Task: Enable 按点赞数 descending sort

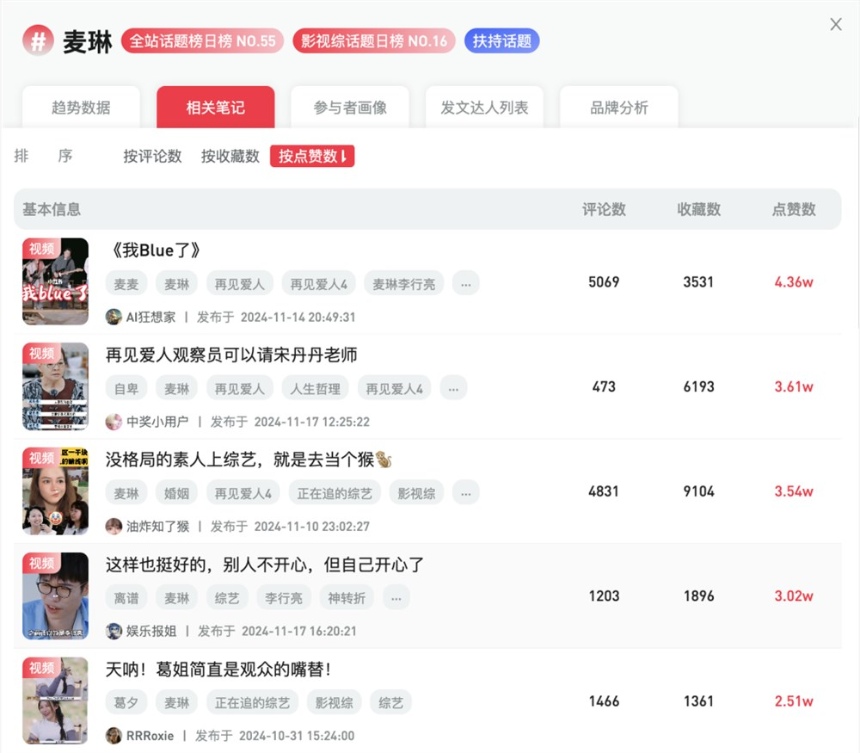Action: click(312, 157)
